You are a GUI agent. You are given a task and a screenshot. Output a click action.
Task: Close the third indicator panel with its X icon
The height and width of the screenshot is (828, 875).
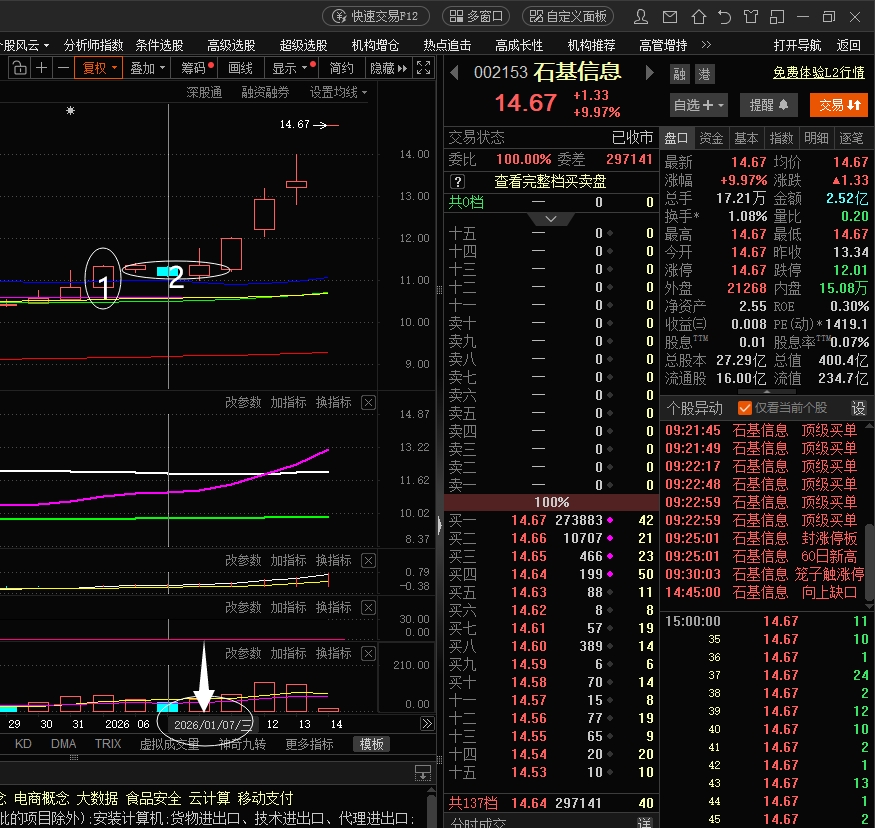[368, 607]
